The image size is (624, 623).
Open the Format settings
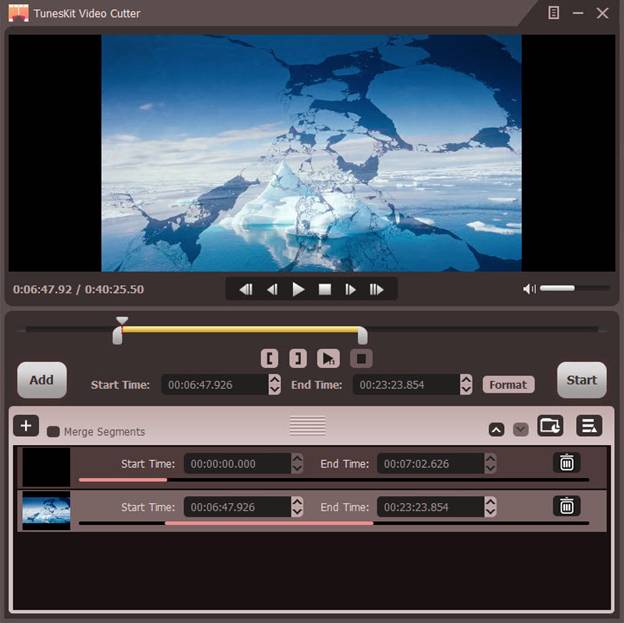(508, 385)
